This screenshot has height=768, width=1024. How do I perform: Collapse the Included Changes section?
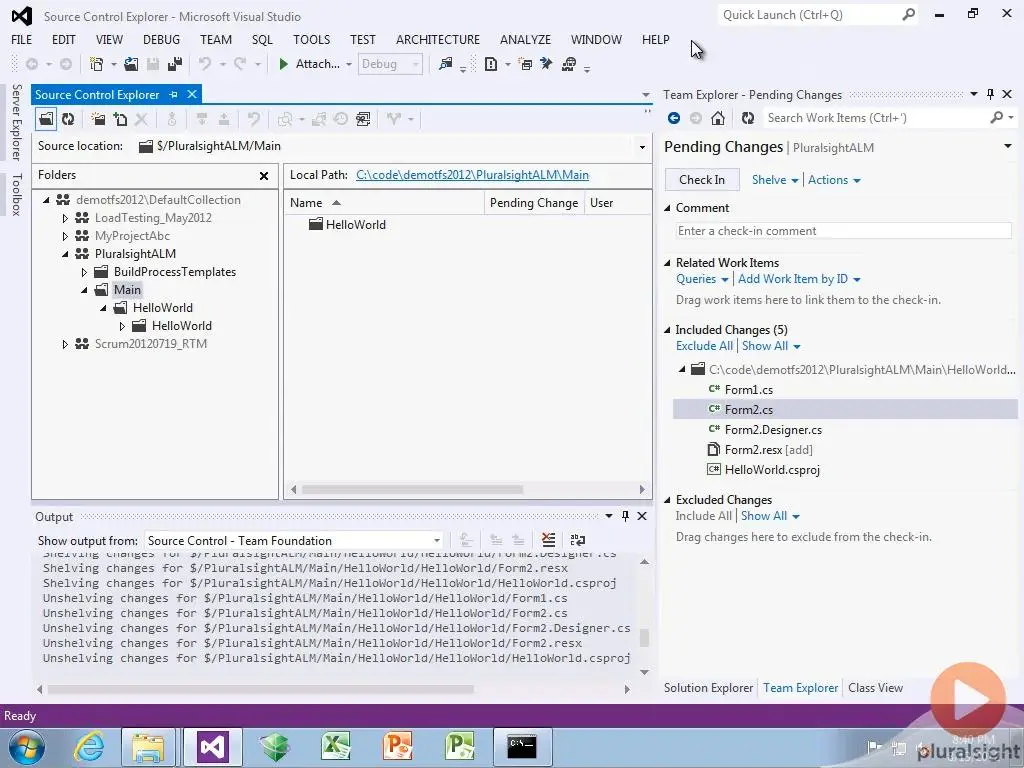(x=667, y=330)
